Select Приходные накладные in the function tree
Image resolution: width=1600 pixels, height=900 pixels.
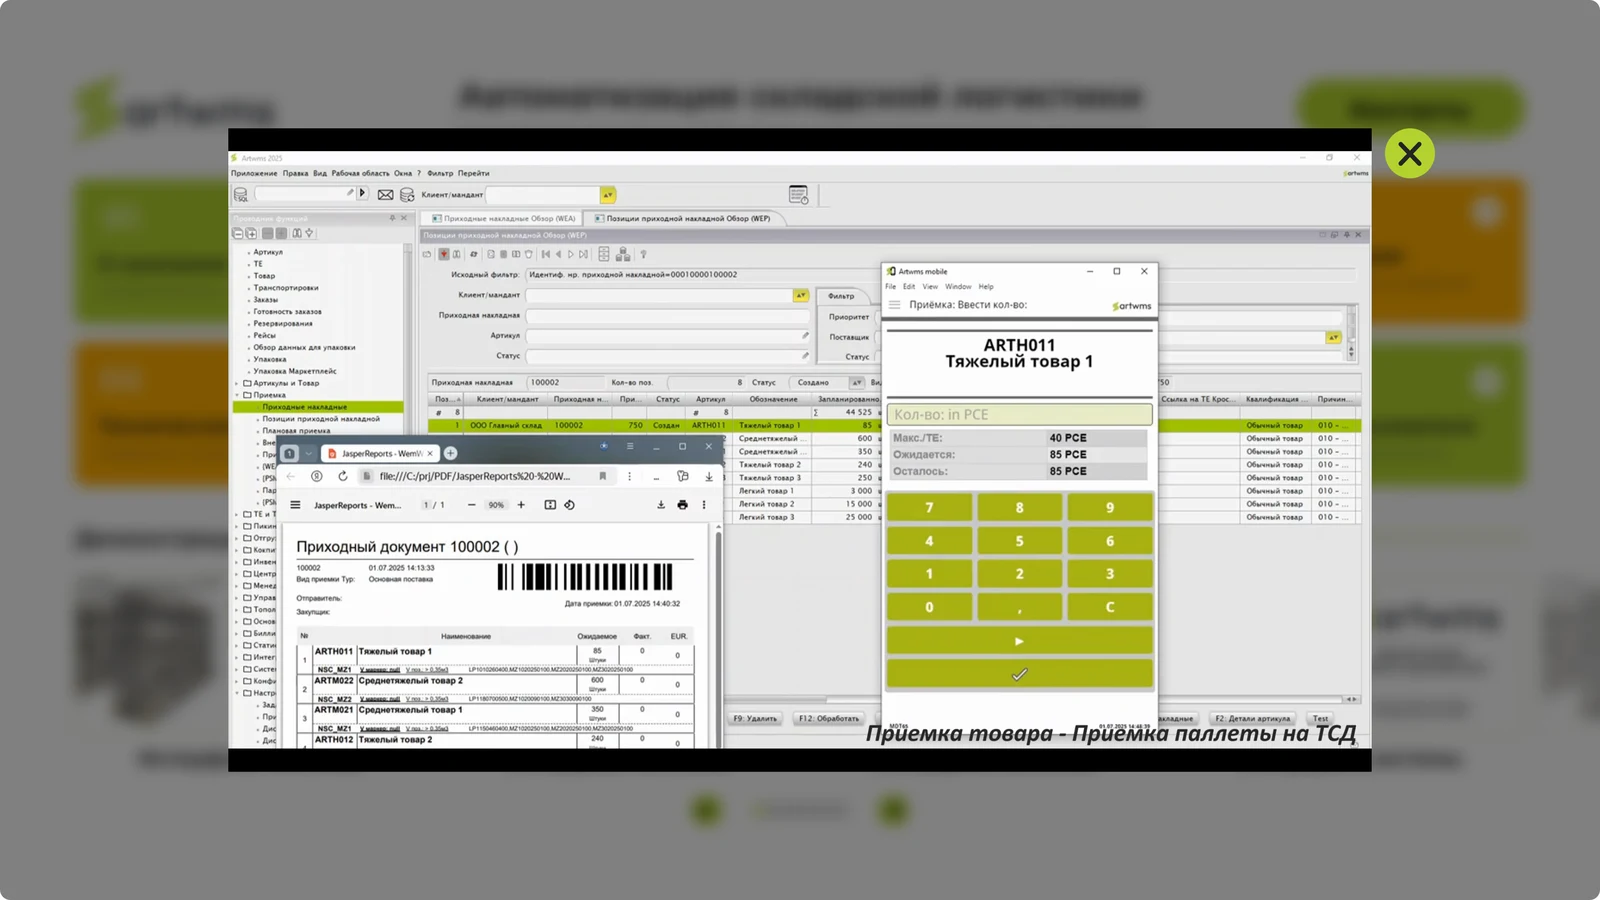[305, 407]
